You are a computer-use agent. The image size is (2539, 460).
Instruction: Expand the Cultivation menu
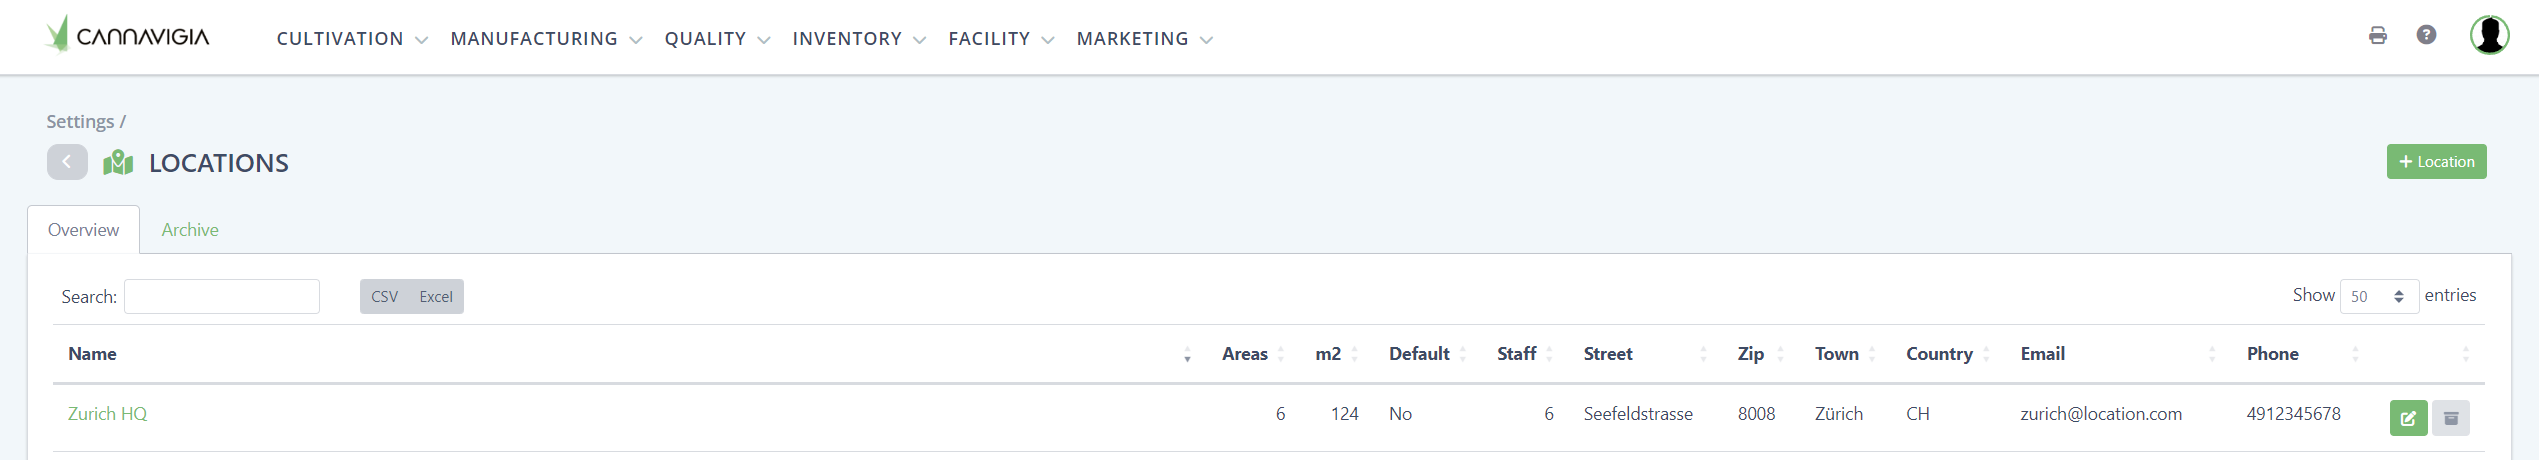351,39
